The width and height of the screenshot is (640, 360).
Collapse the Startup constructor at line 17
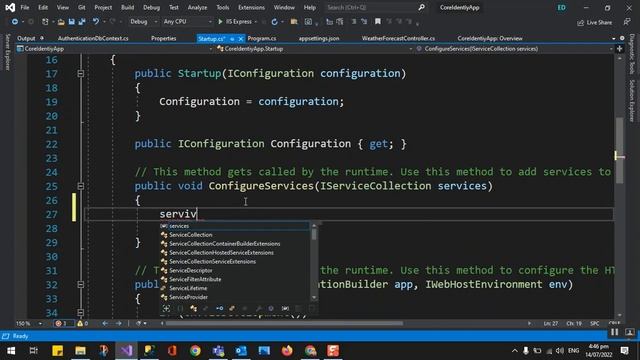[80, 74]
